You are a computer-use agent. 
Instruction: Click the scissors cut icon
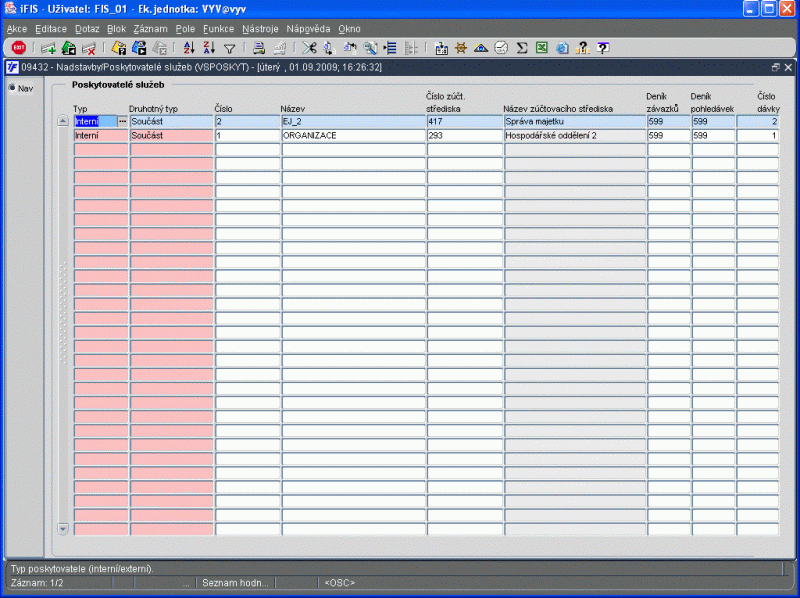[309, 48]
